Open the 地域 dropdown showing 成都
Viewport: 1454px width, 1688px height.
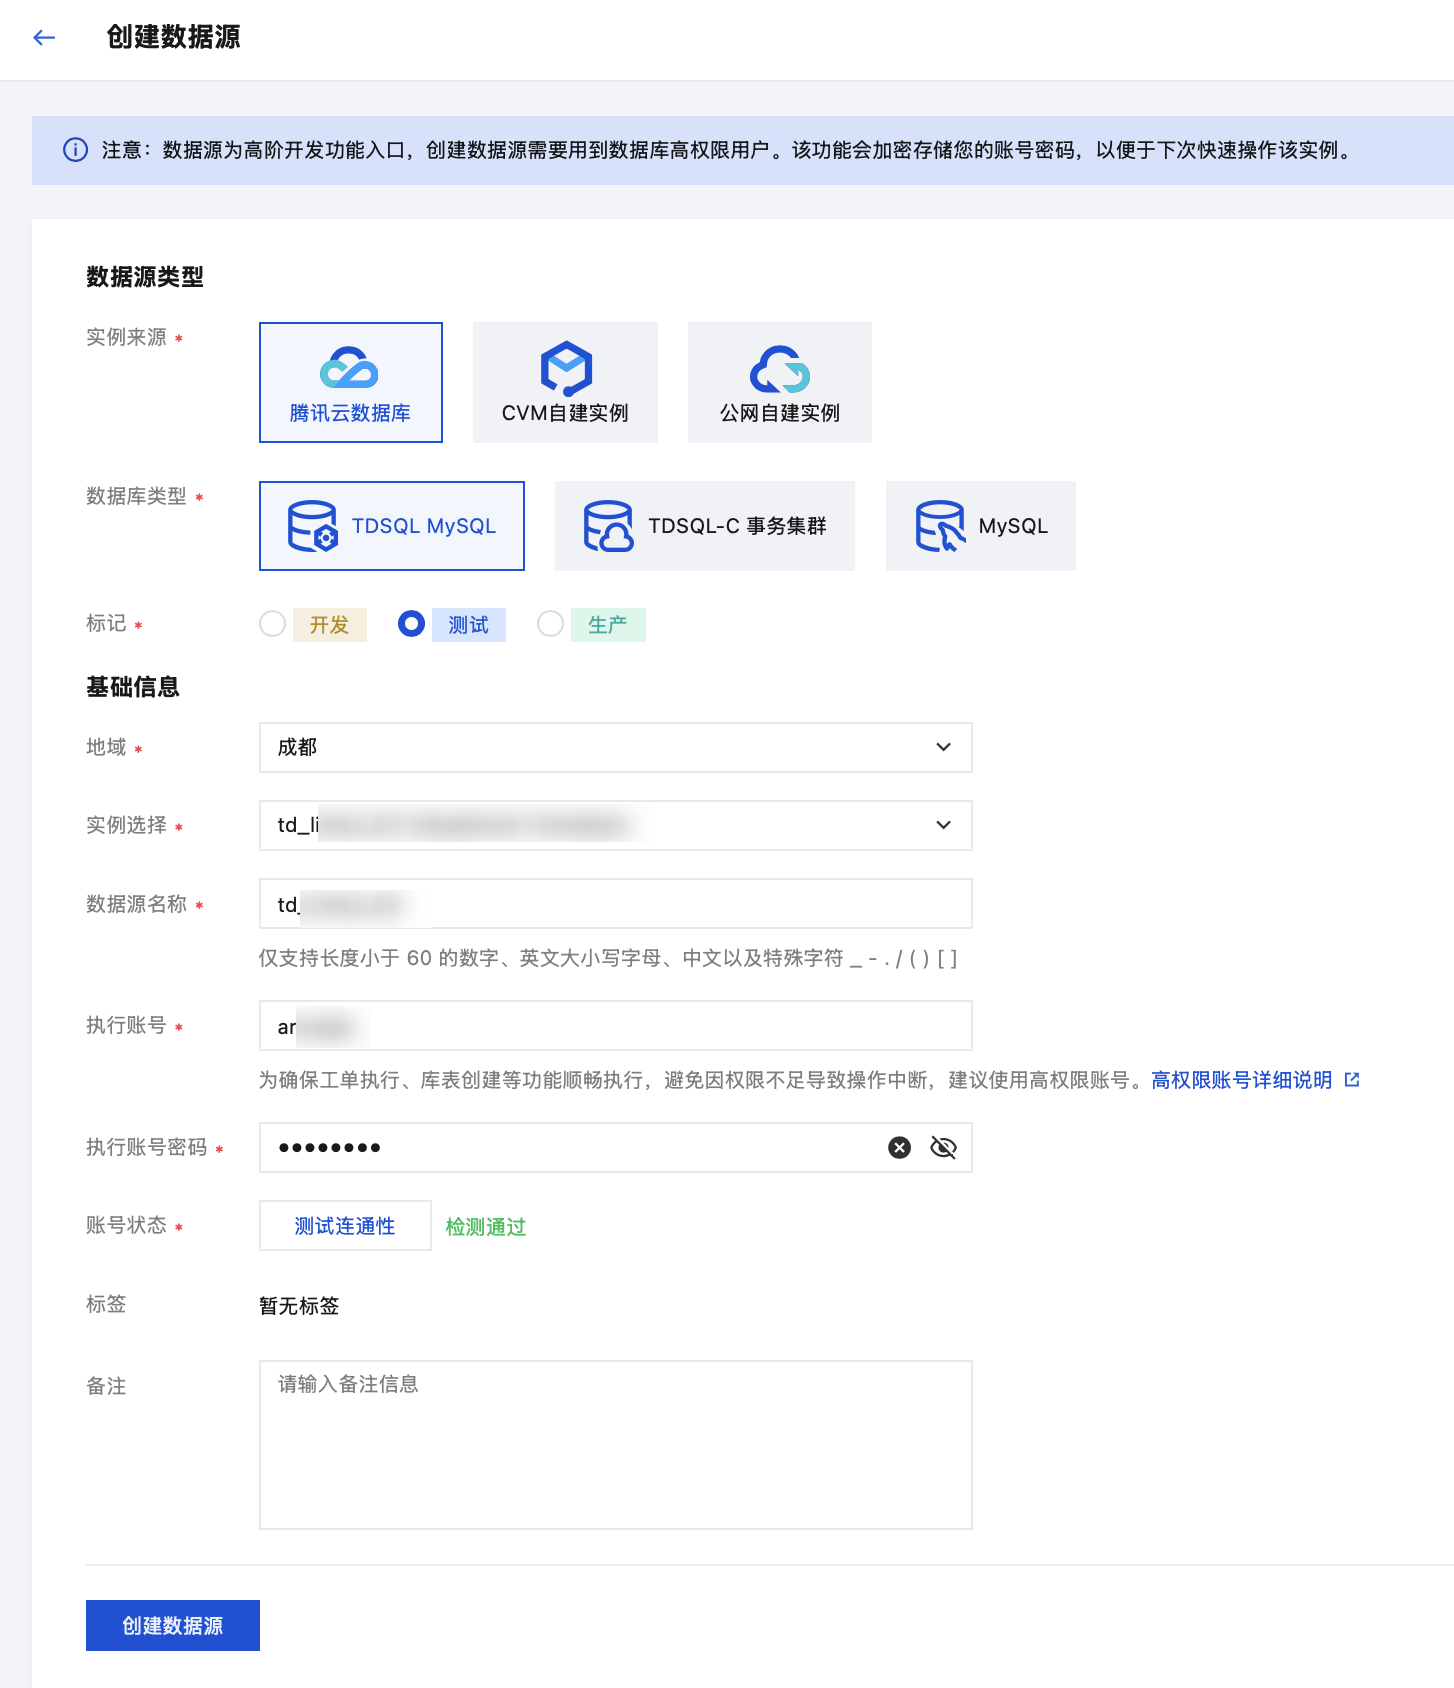tap(616, 747)
